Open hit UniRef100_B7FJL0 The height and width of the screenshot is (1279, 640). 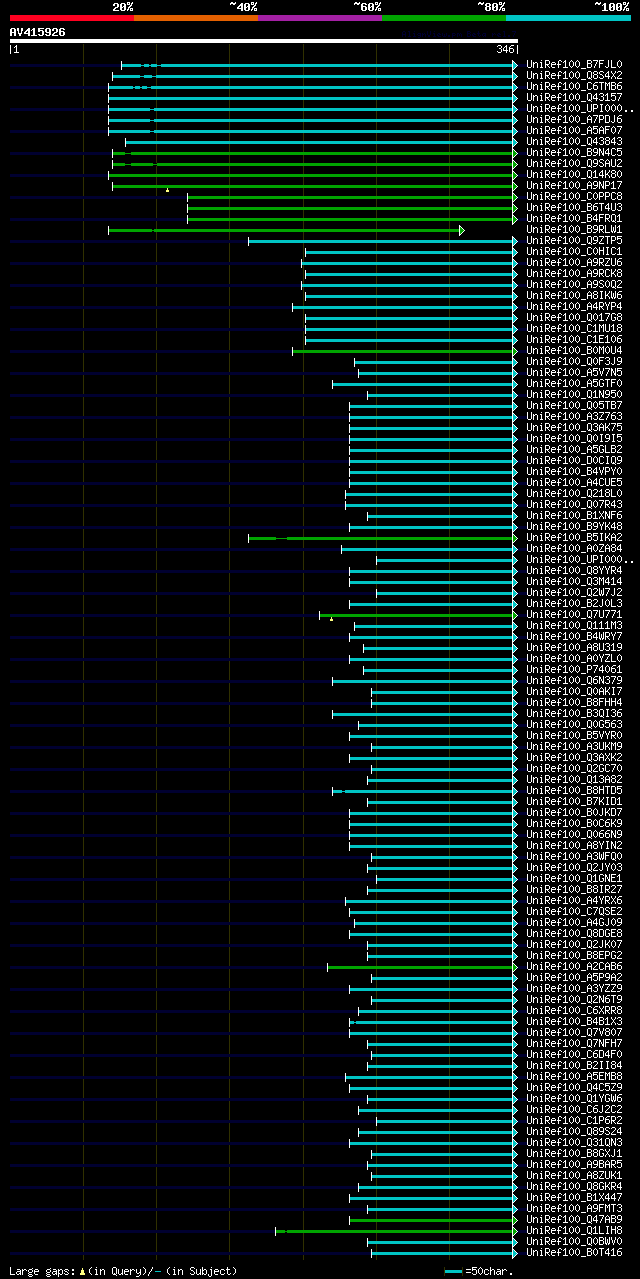[574, 64]
